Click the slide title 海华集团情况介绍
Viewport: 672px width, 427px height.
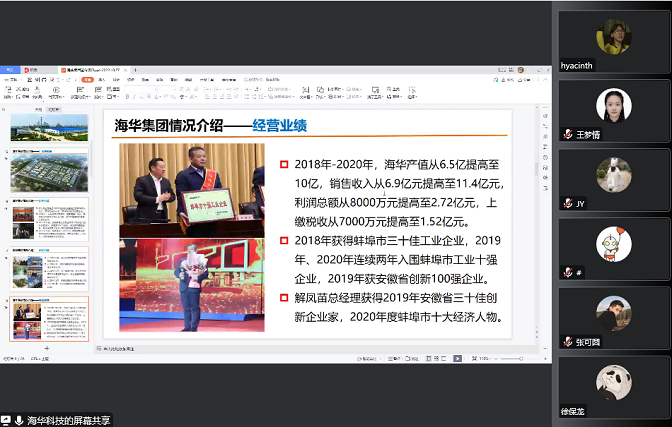(x=169, y=125)
